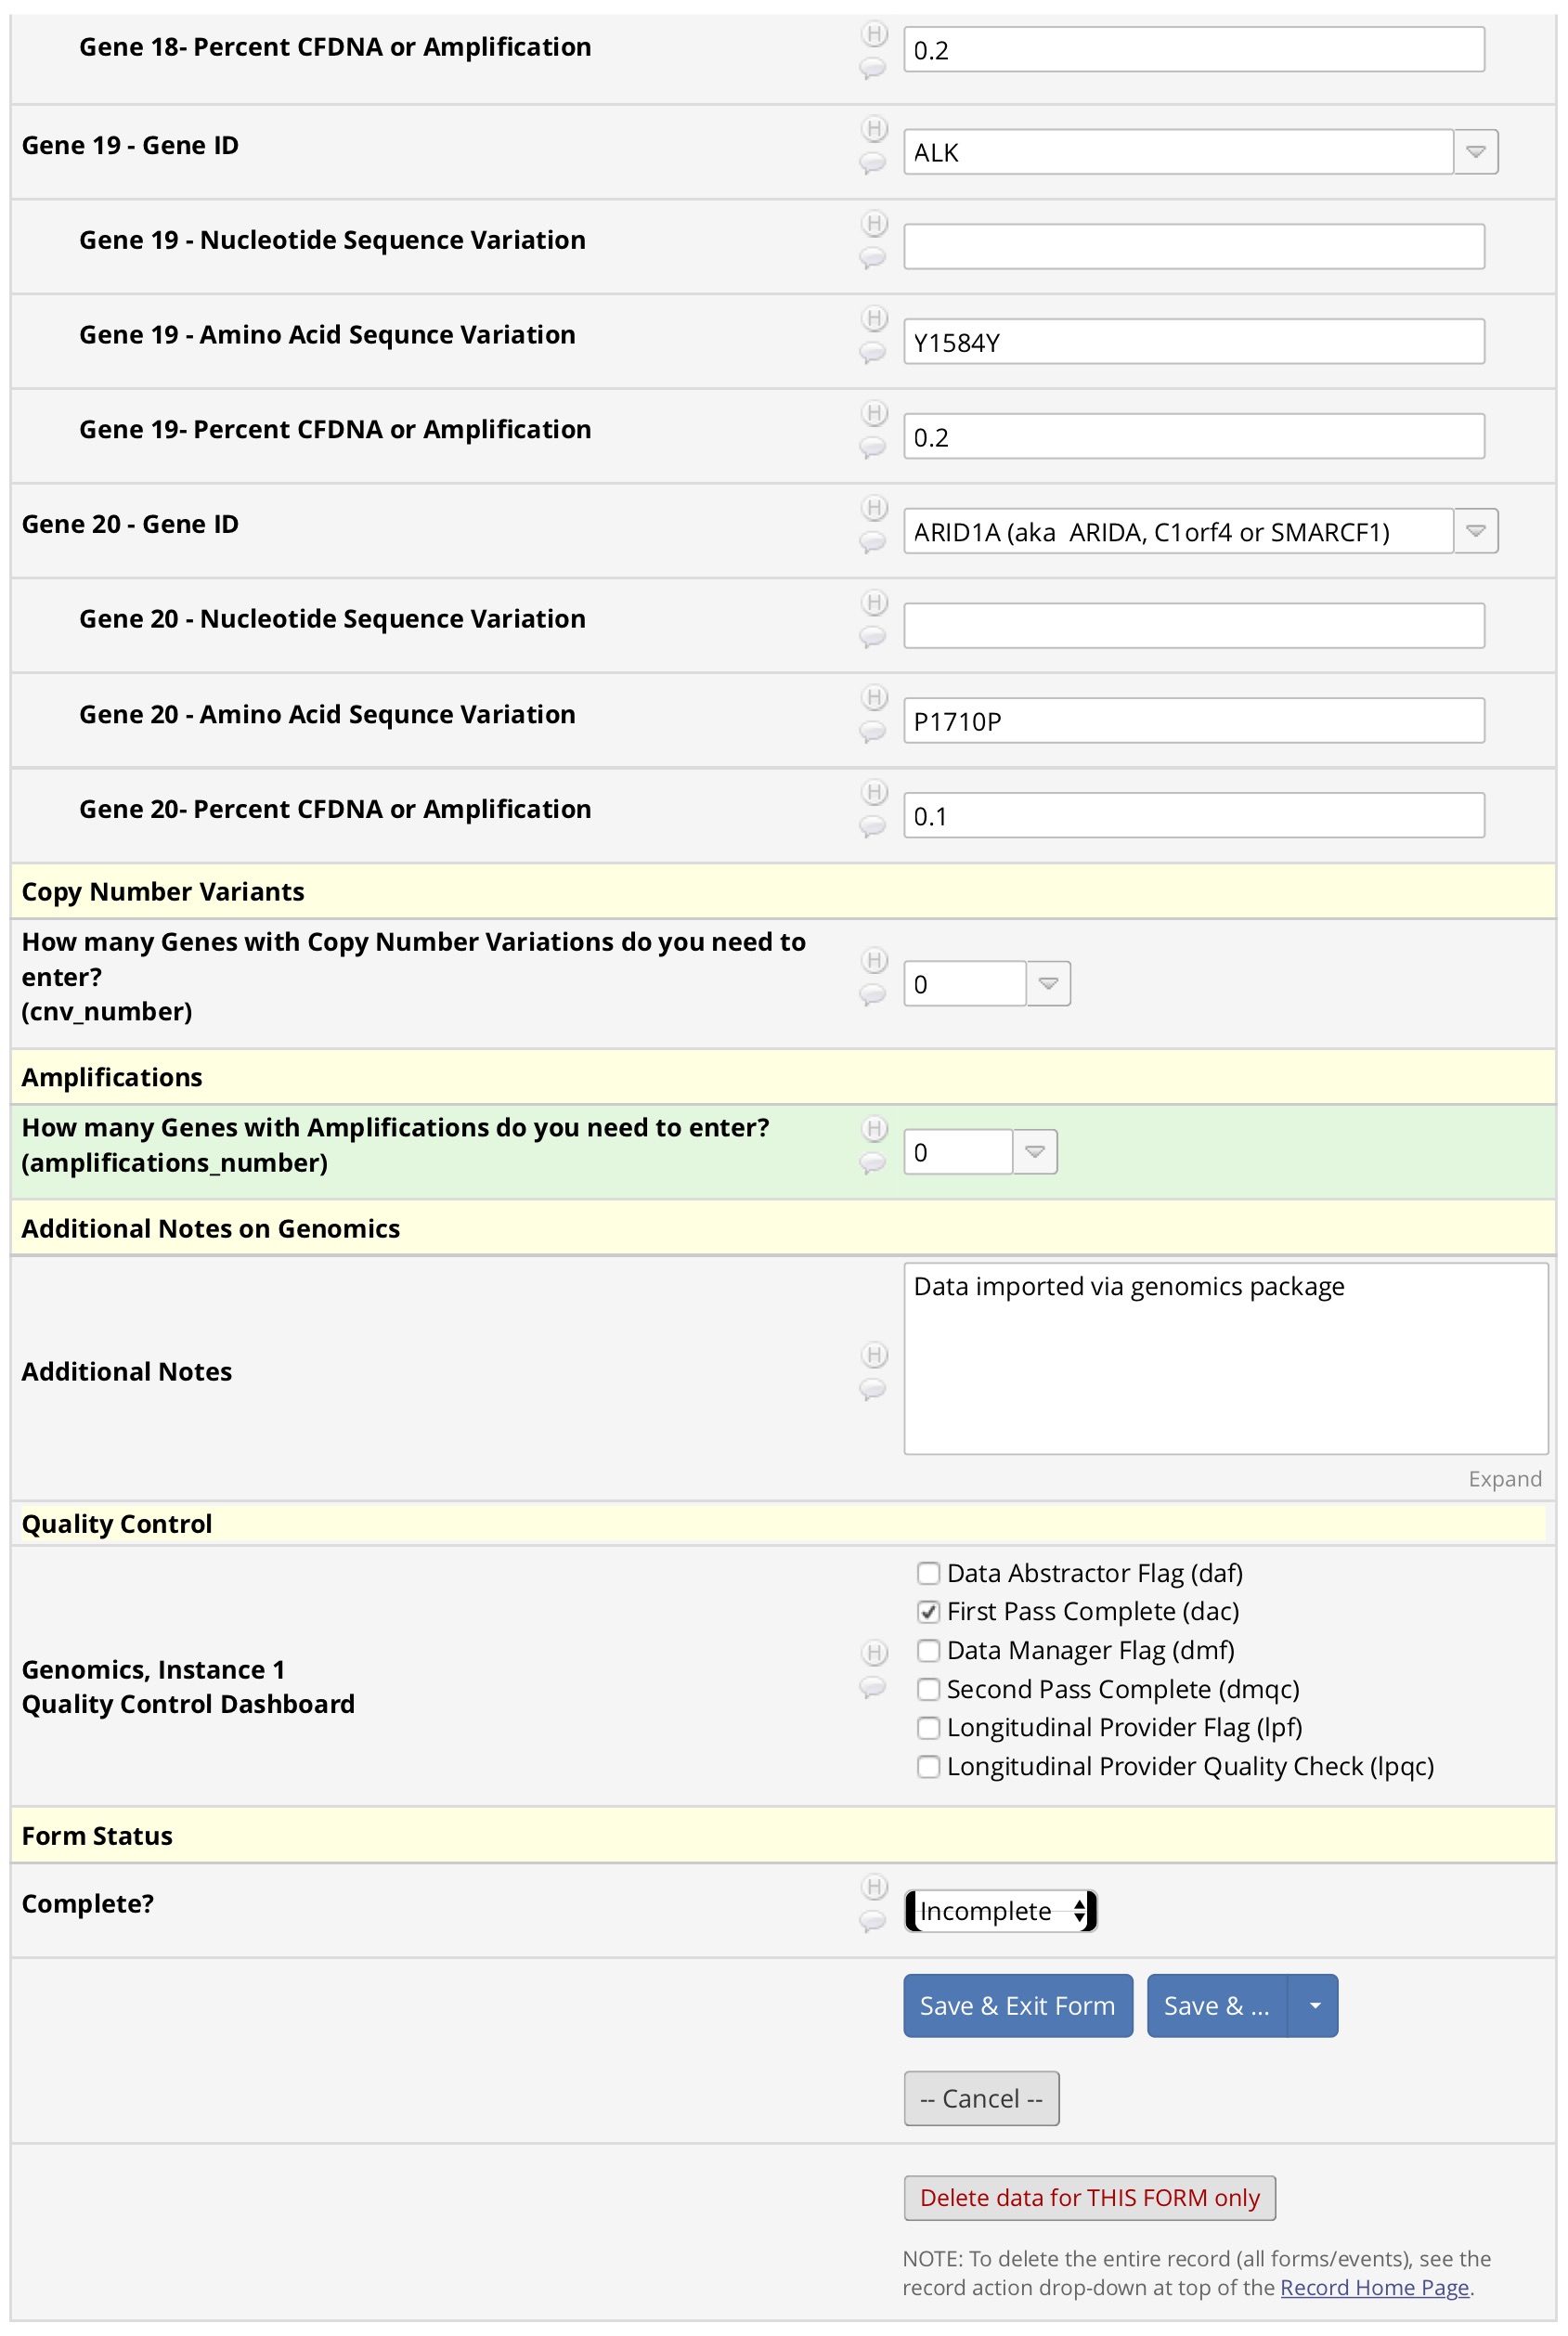Click the Additional Notes text box

pyautogui.click(x=1226, y=1358)
